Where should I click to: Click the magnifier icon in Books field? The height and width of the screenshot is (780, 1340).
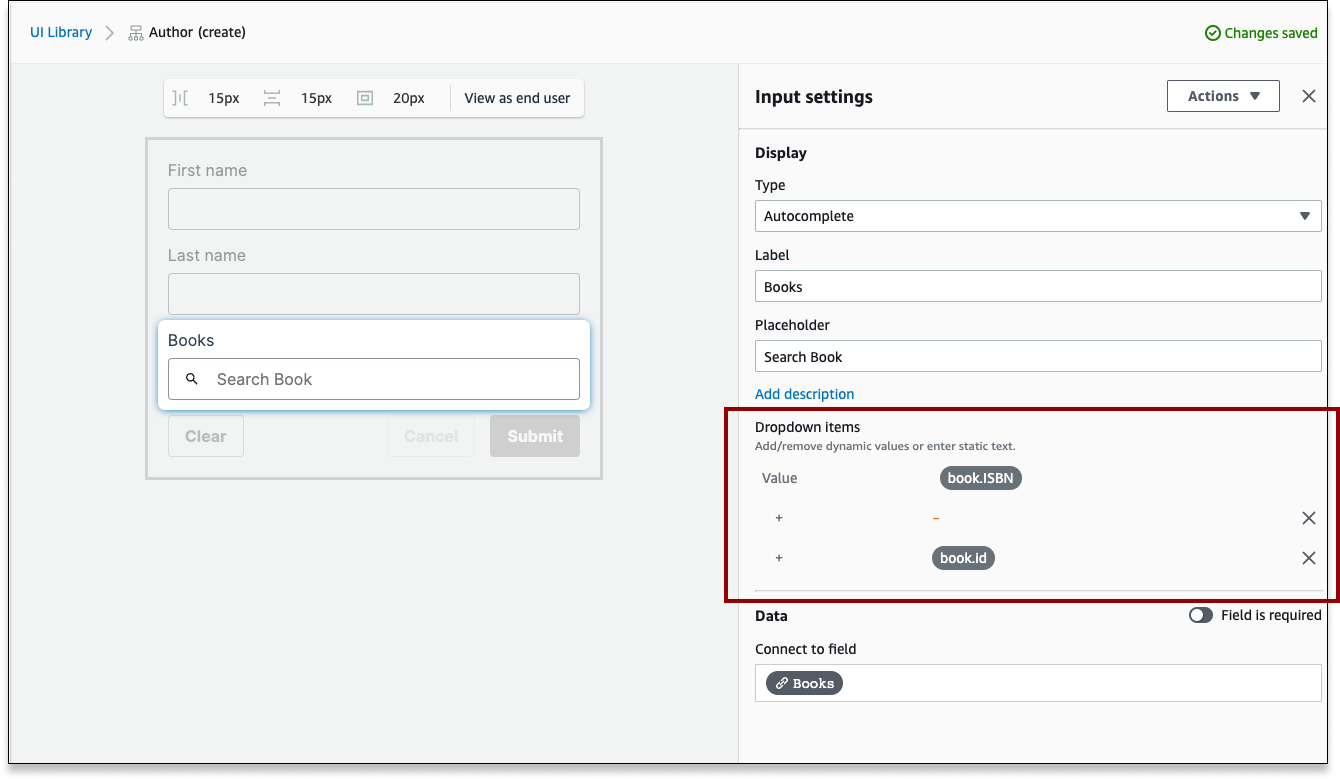coord(192,379)
